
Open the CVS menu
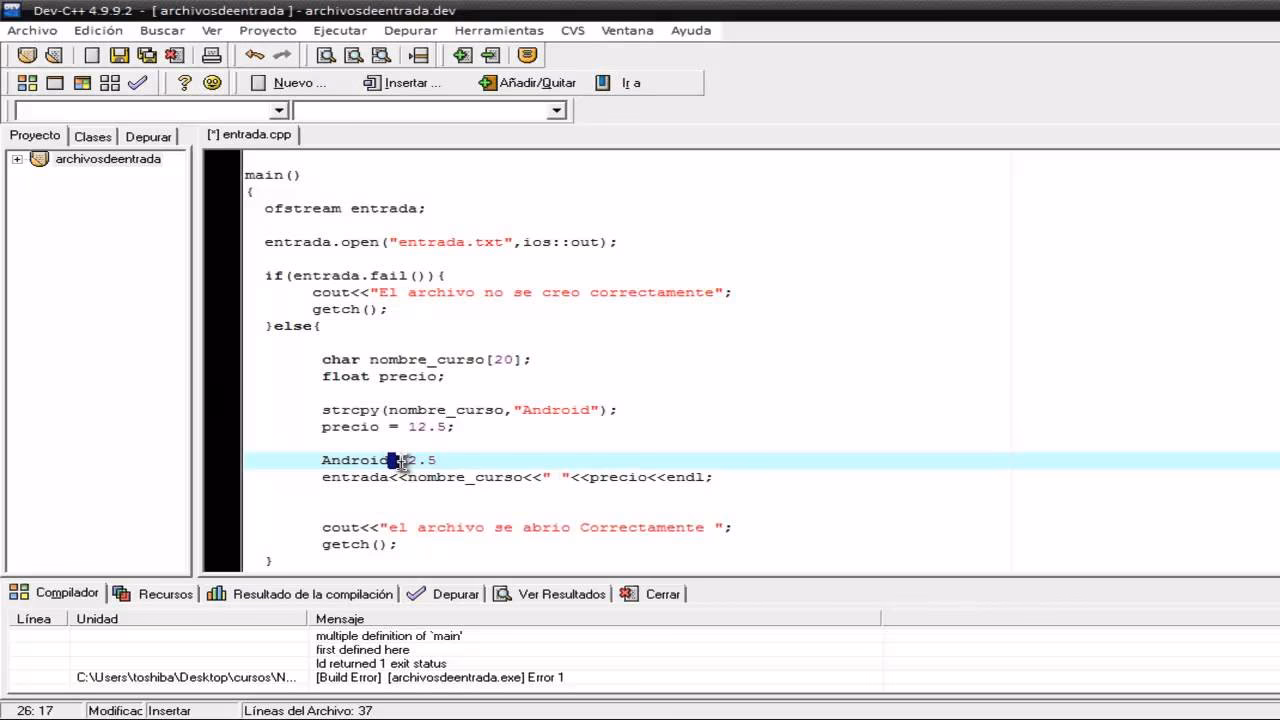click(573, 31)
